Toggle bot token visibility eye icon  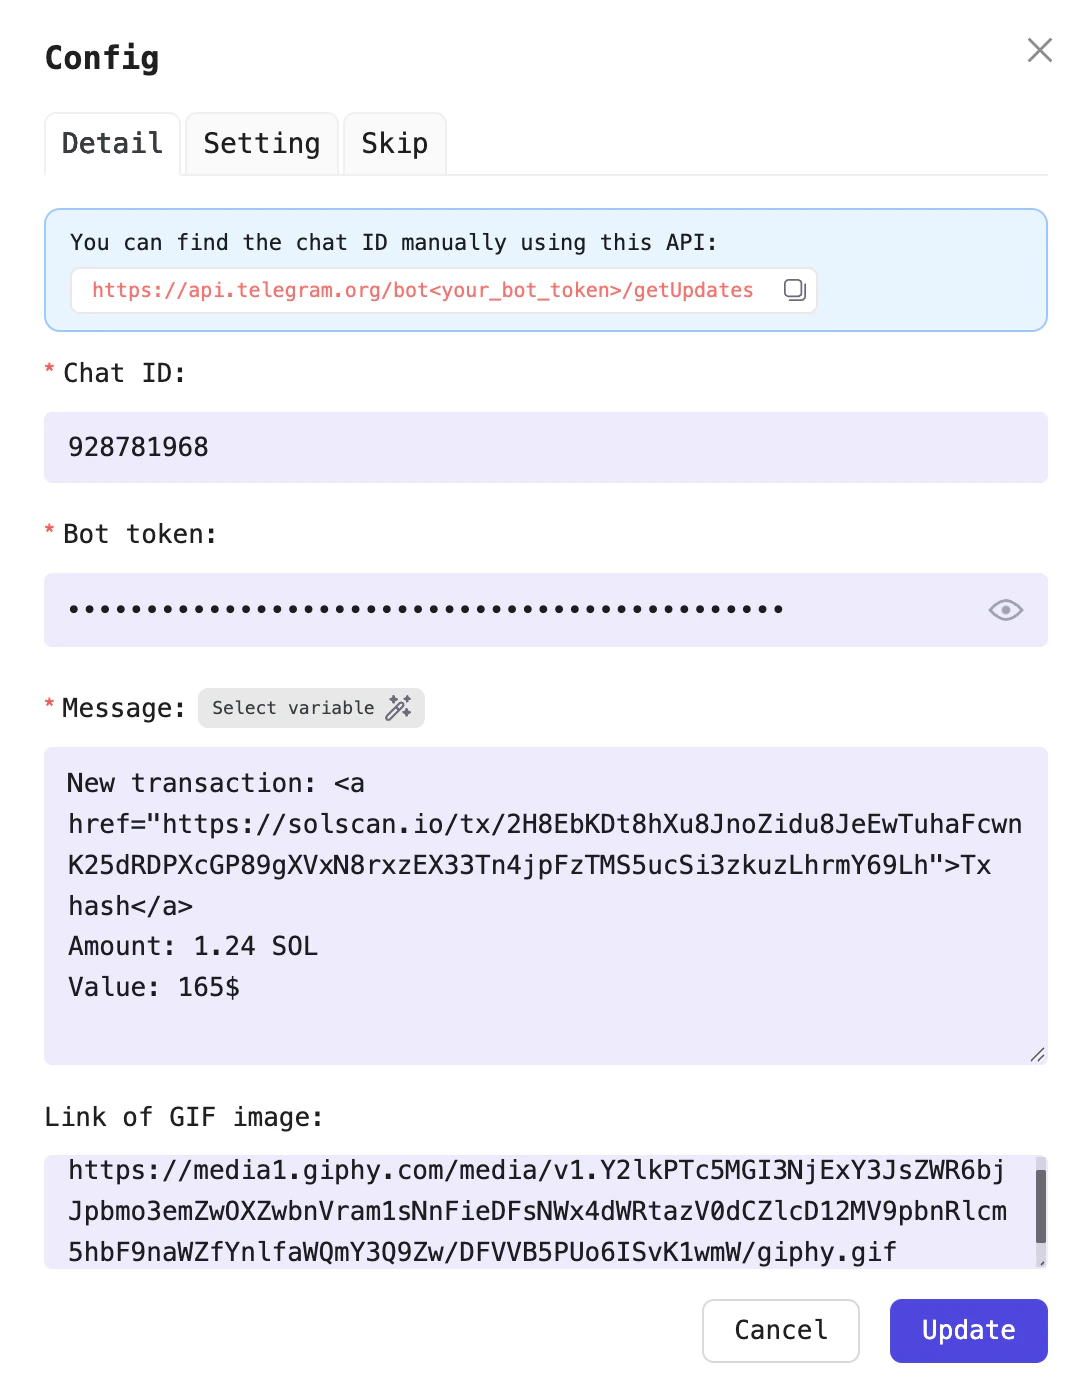point(1005,610)
